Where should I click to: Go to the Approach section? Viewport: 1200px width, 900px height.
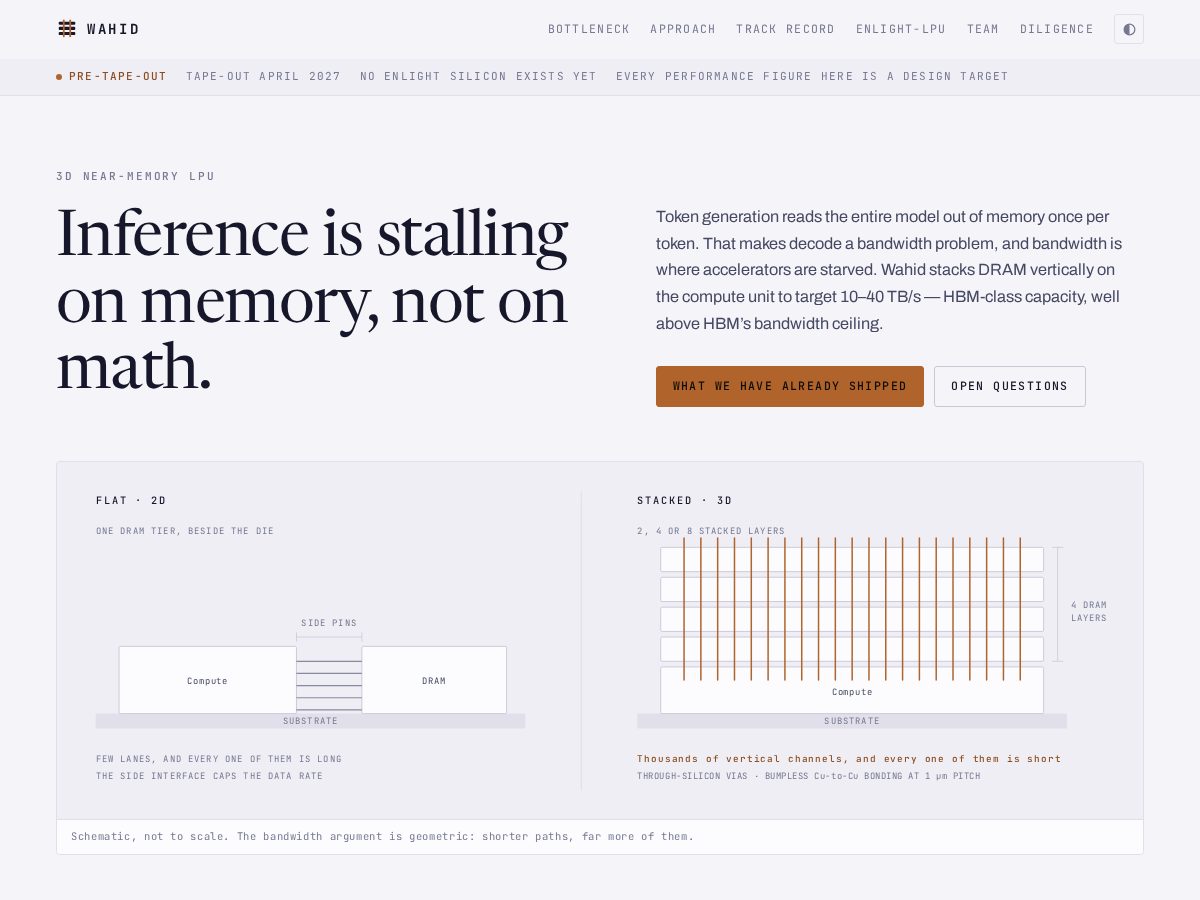(x=683, y=29)
